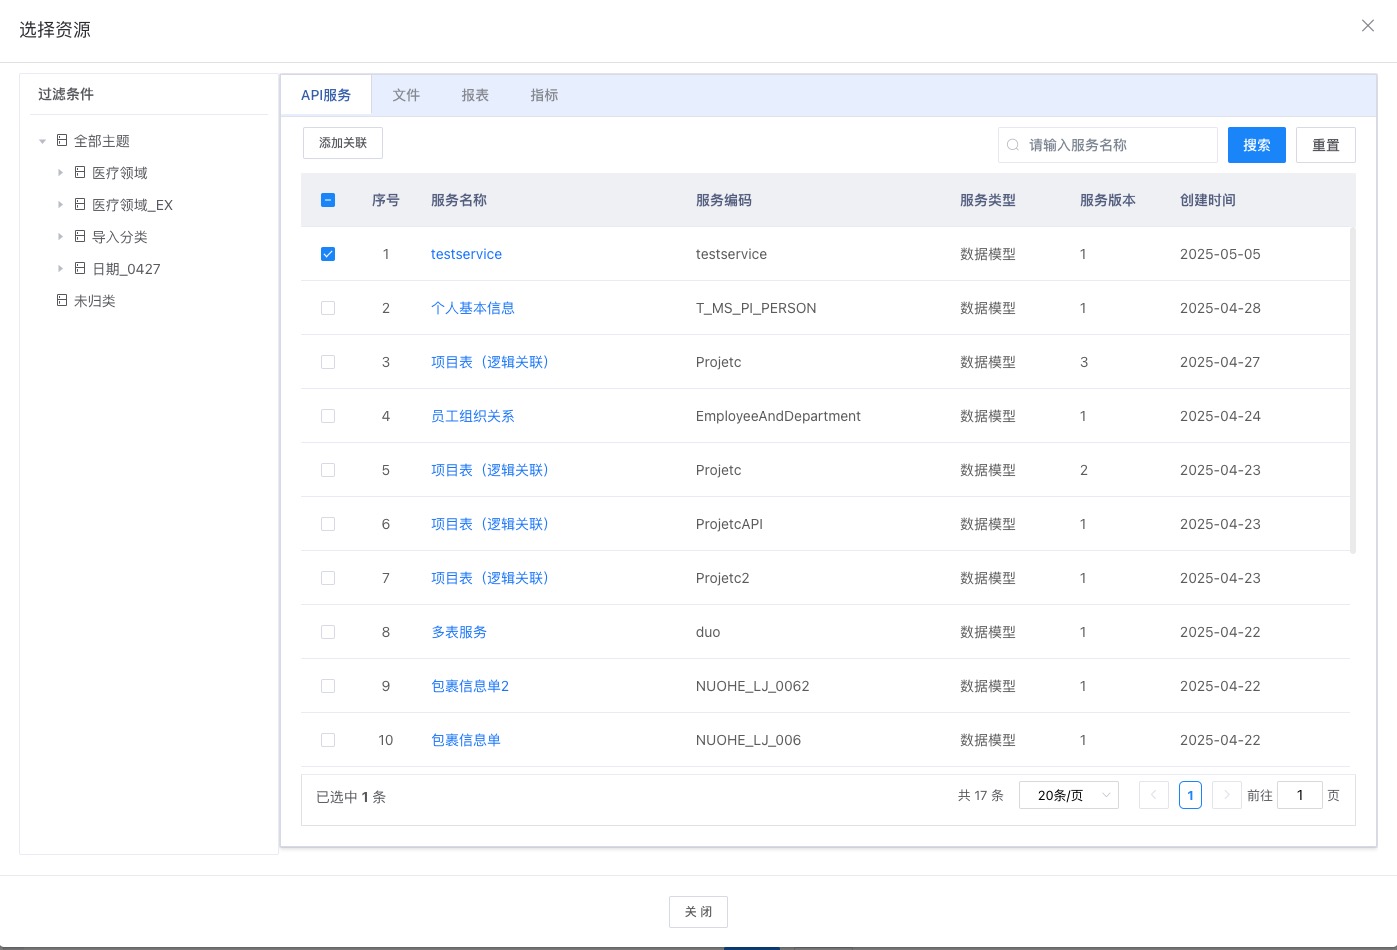Go to next page arrow in pagination
The height and width of the screenshot is (950, 1397).
pyautogui.click(x=1226, y=795)
